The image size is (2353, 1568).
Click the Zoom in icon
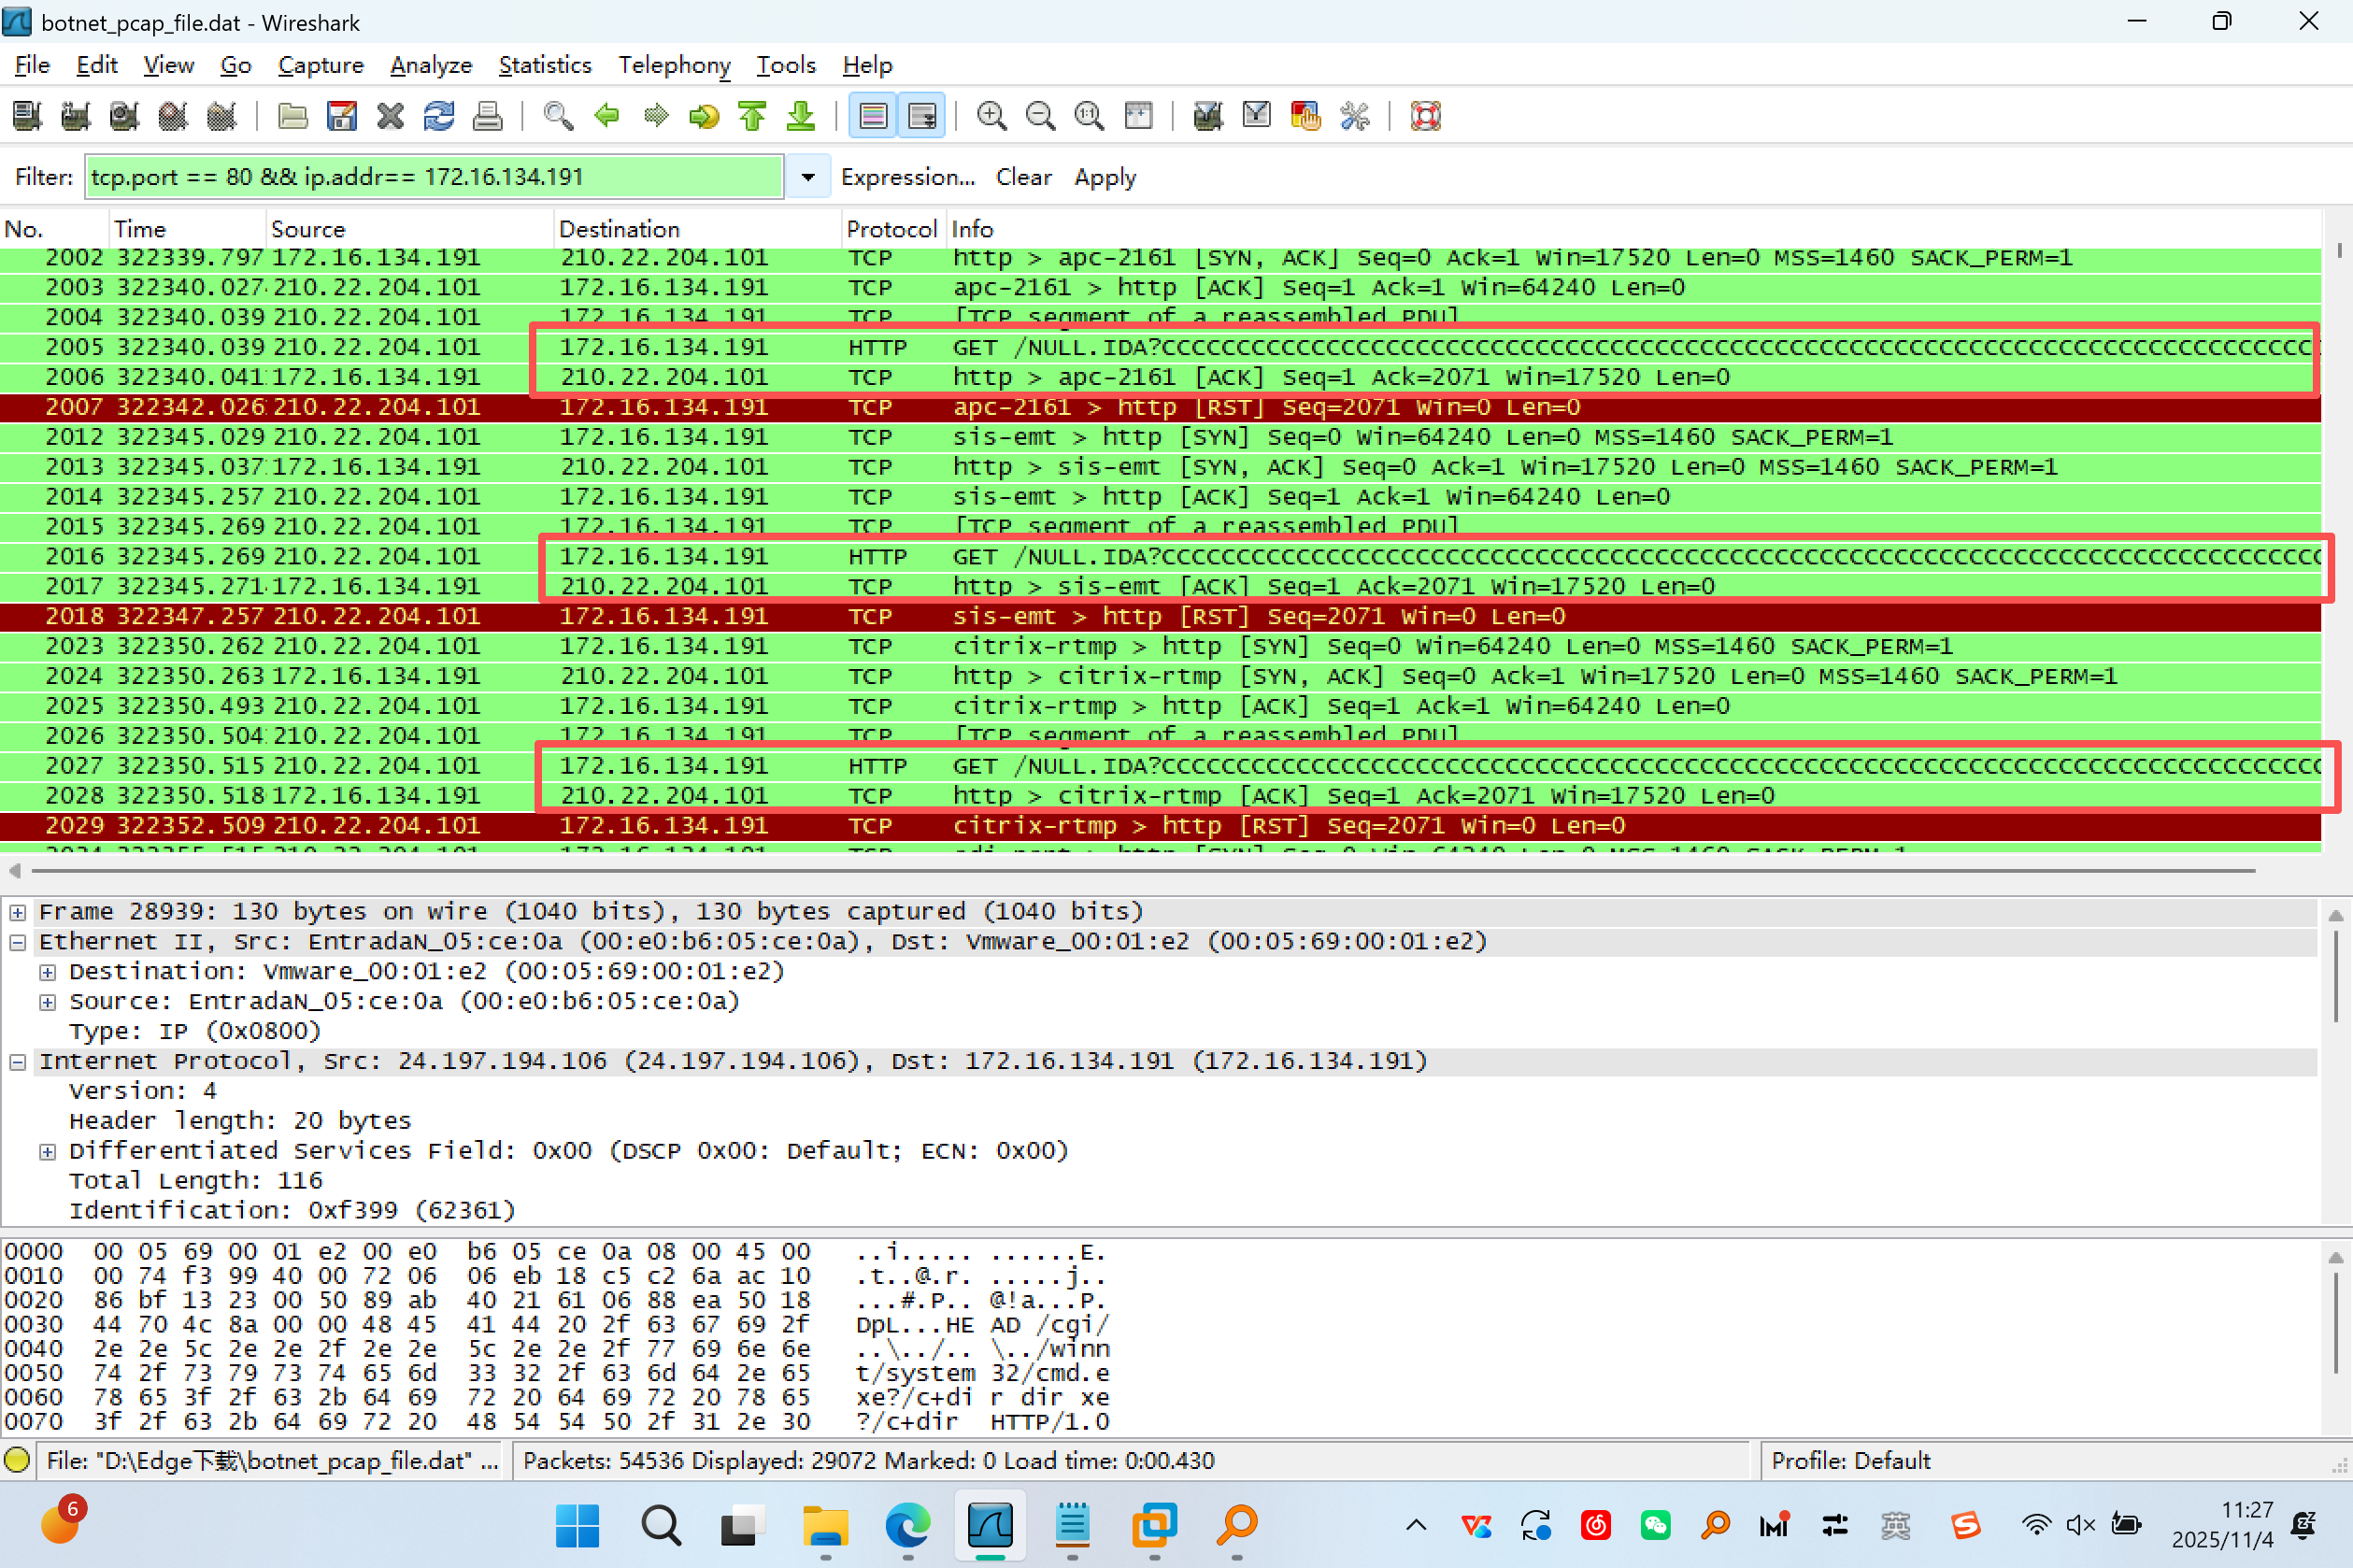[x=991, y=117]
